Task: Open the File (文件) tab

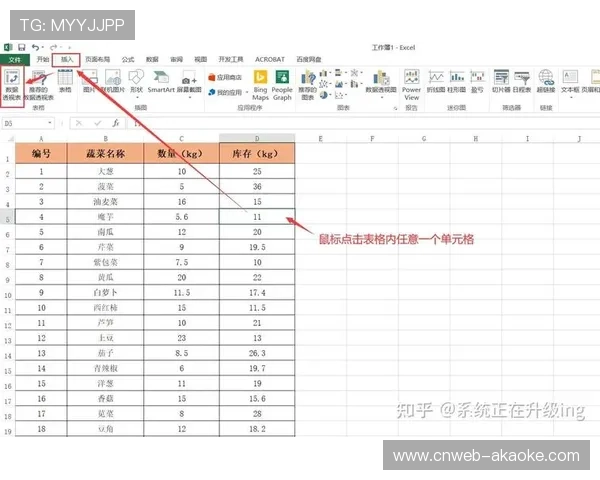Action: coord(15,59)
